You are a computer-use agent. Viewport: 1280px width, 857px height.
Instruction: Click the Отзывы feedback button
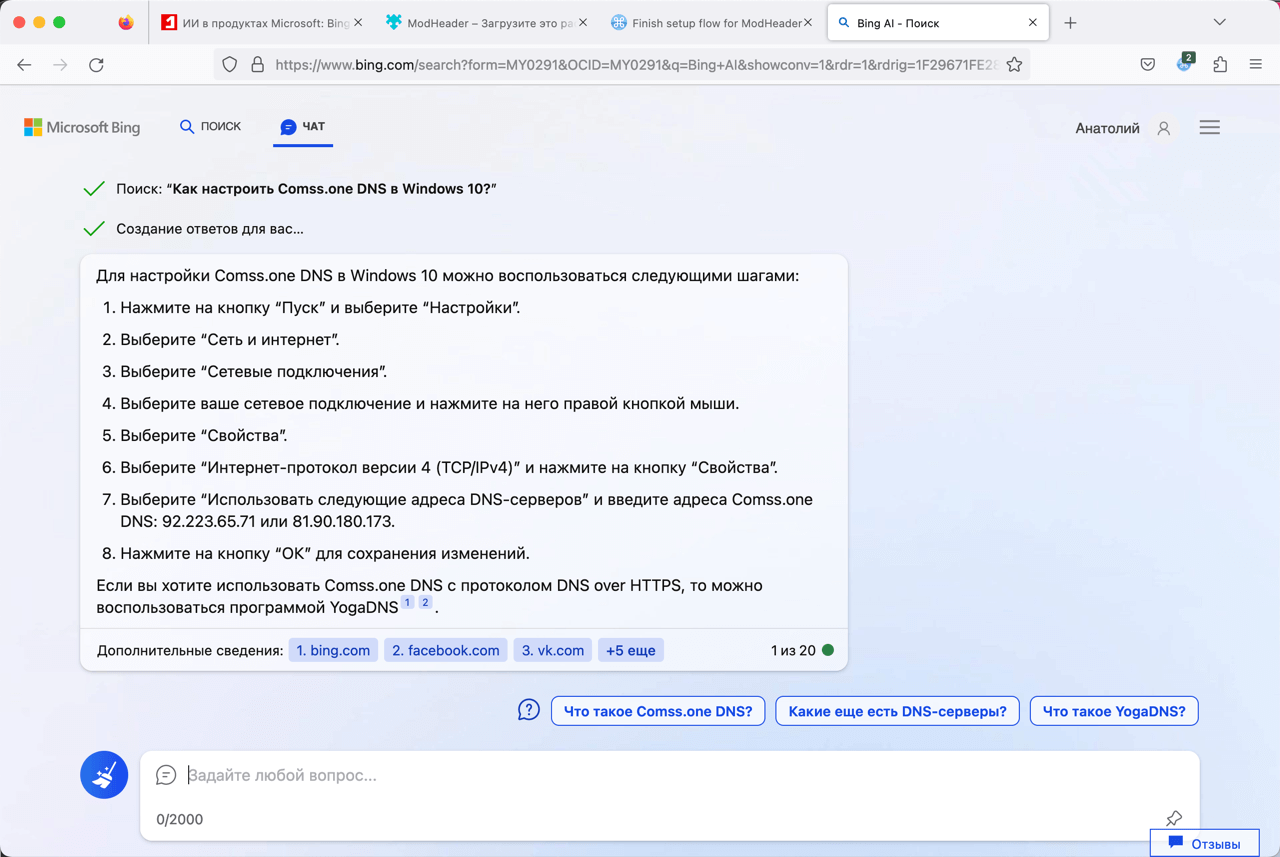1204,843
